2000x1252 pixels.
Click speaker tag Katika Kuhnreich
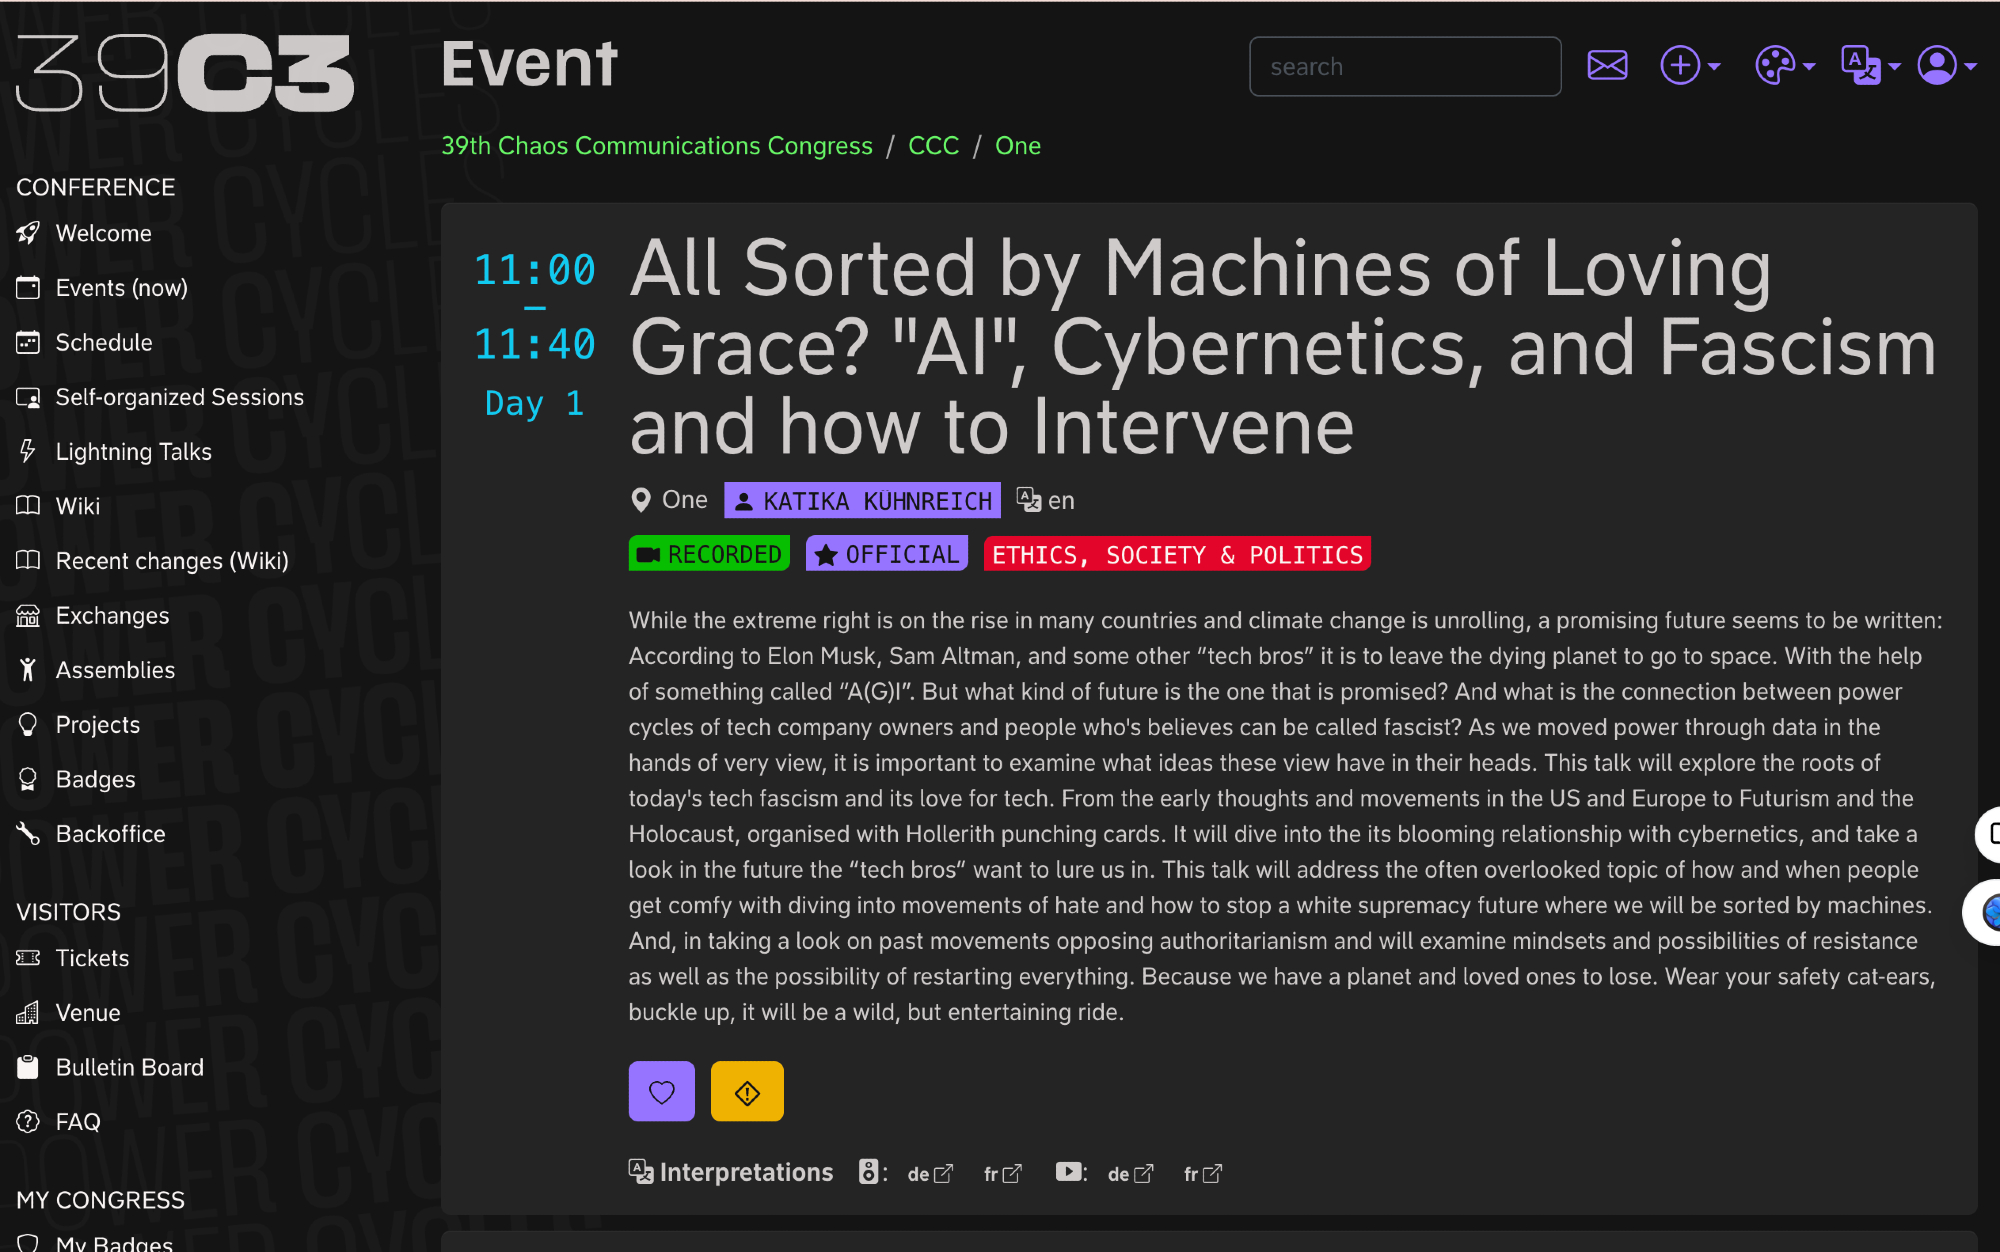[x=862, y=501]
